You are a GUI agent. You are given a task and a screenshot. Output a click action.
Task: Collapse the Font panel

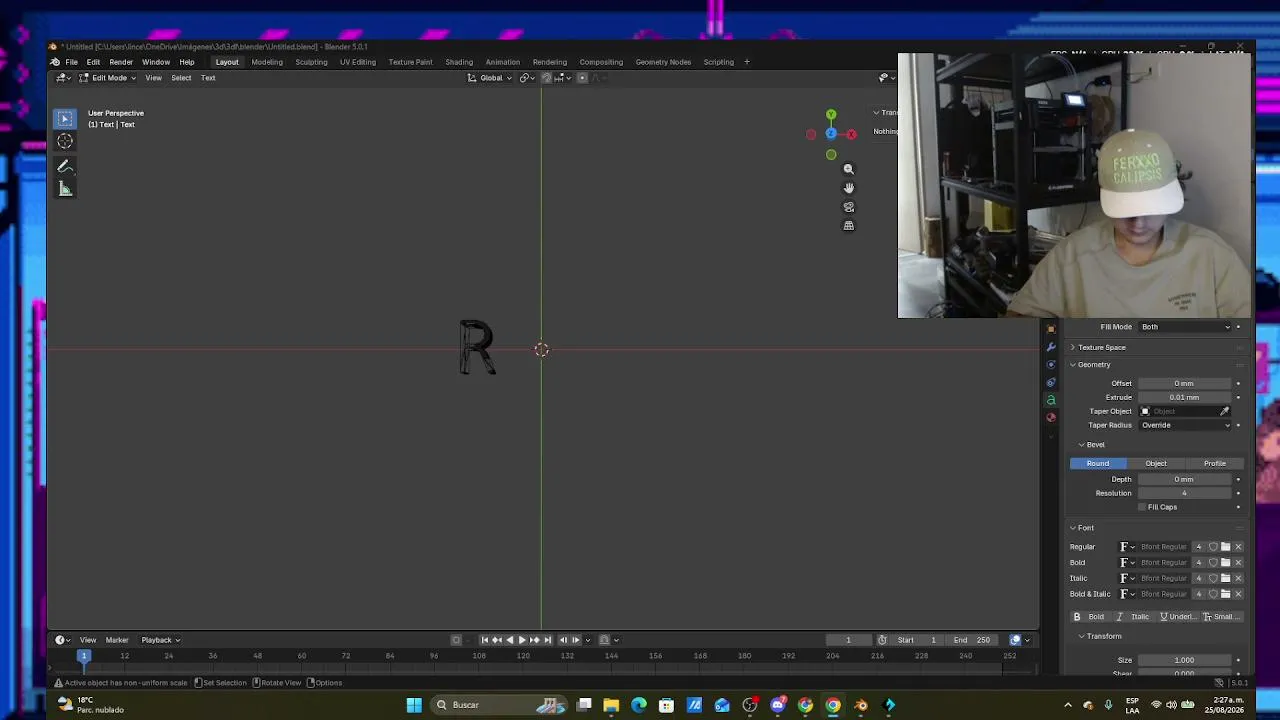click(x=1084, y=528)
